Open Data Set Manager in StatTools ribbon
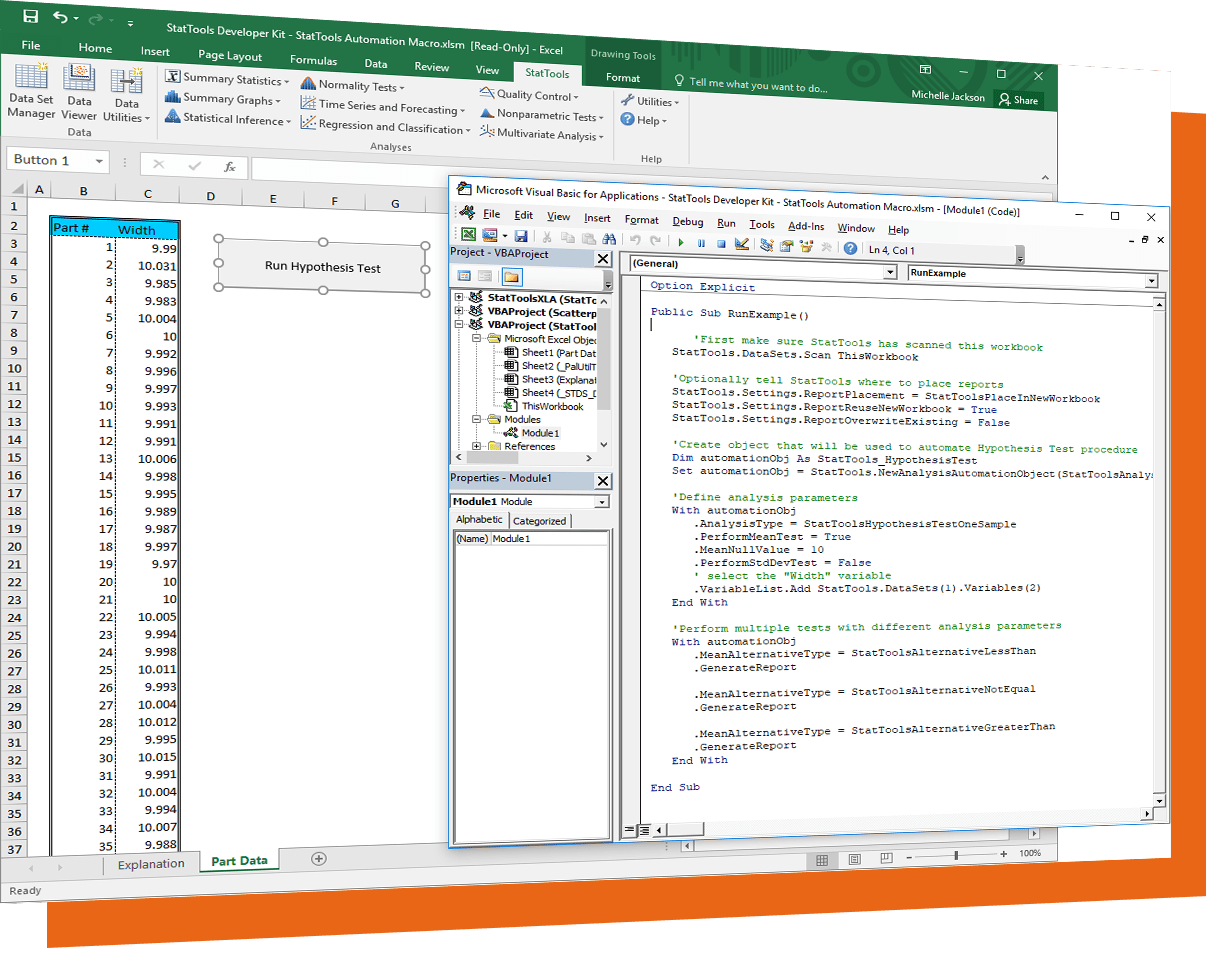 click(31, 92)
